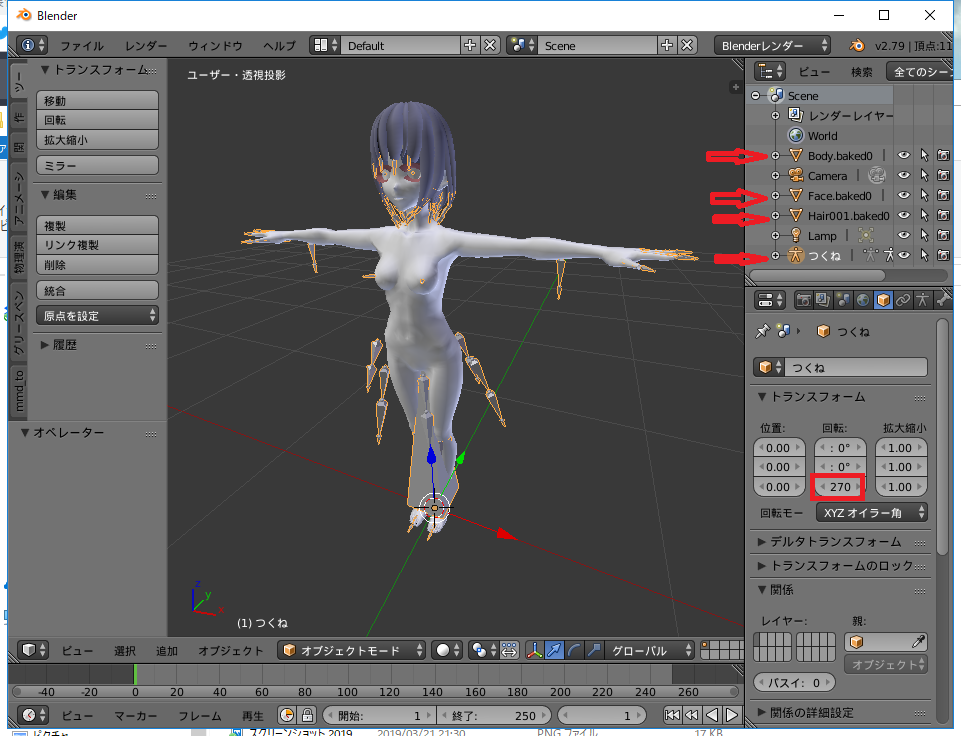
Task: Toggle Camera visibility eye icon
Action: [x=904, y=175]
